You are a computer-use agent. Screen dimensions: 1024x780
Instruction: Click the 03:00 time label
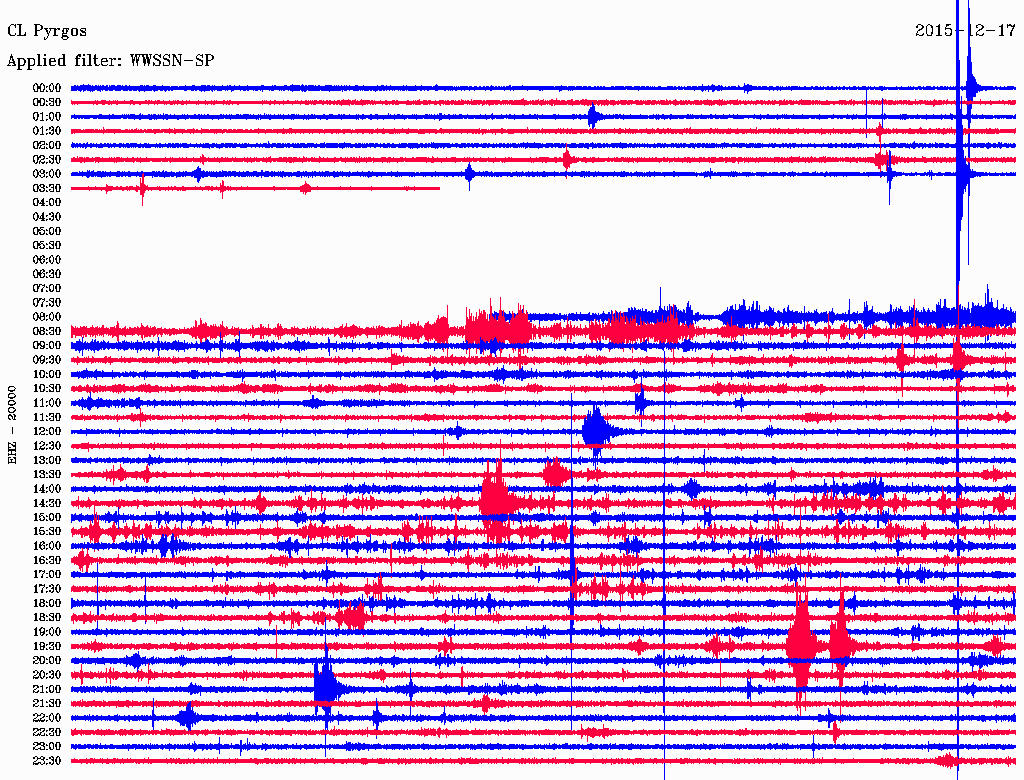[47, 174]
